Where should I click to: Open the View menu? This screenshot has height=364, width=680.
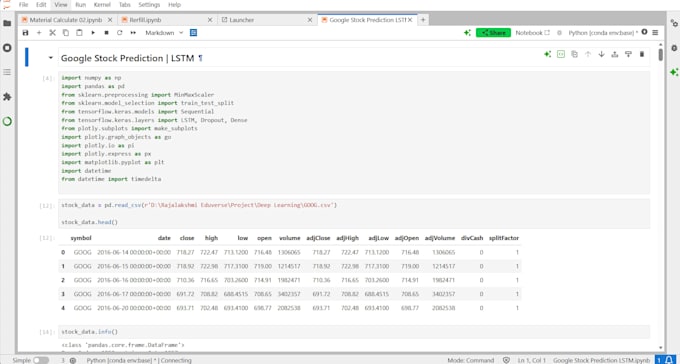61,5
